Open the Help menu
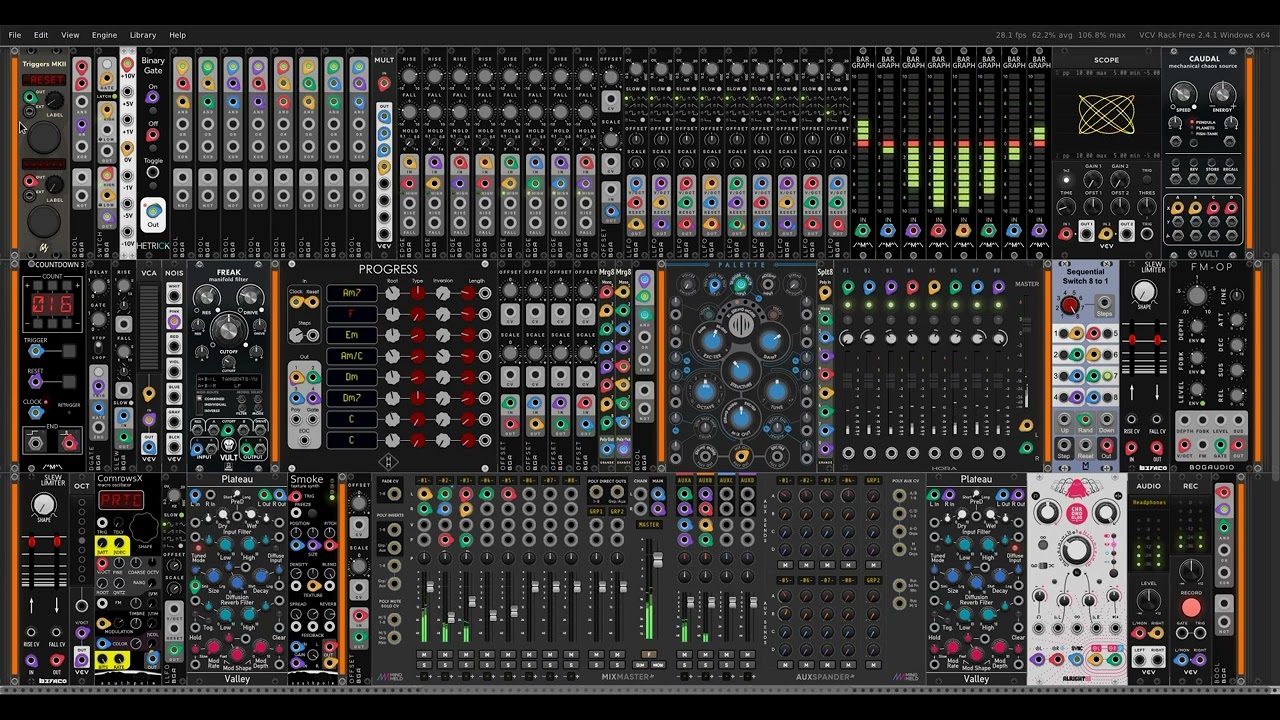 177,35
